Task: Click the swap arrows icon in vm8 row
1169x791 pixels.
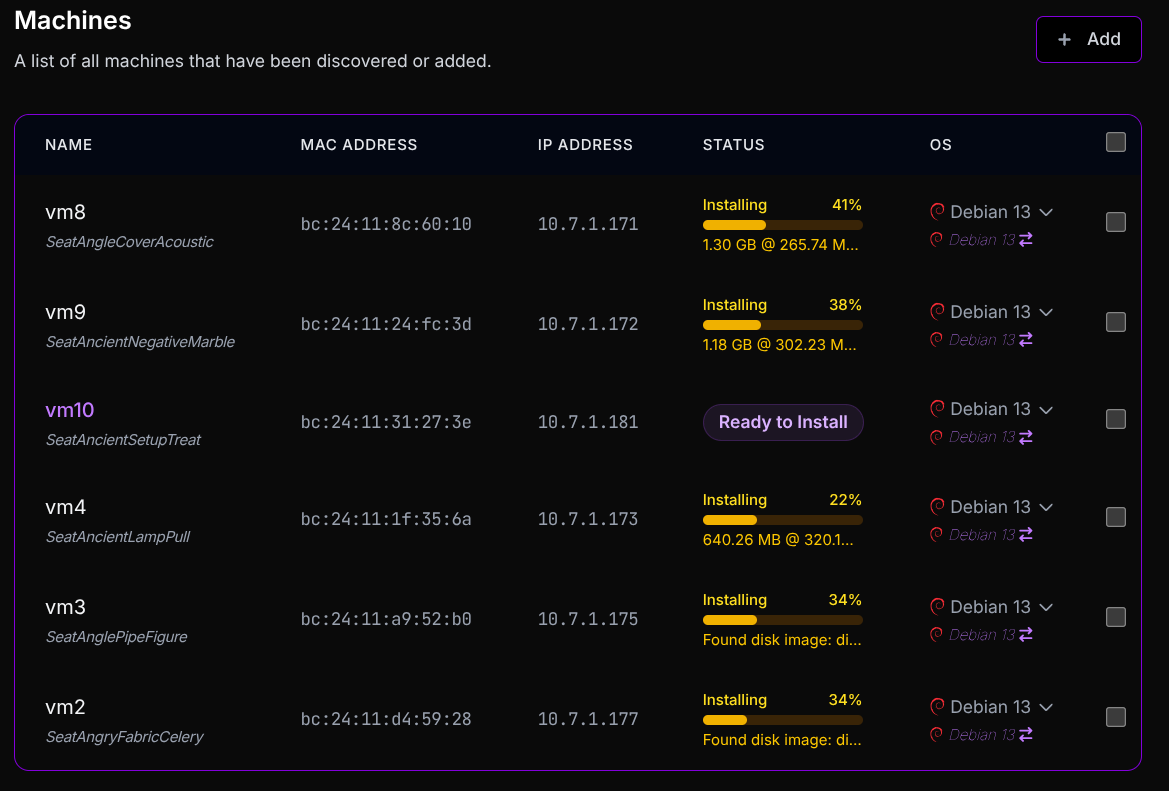Action: (1025, 240)
